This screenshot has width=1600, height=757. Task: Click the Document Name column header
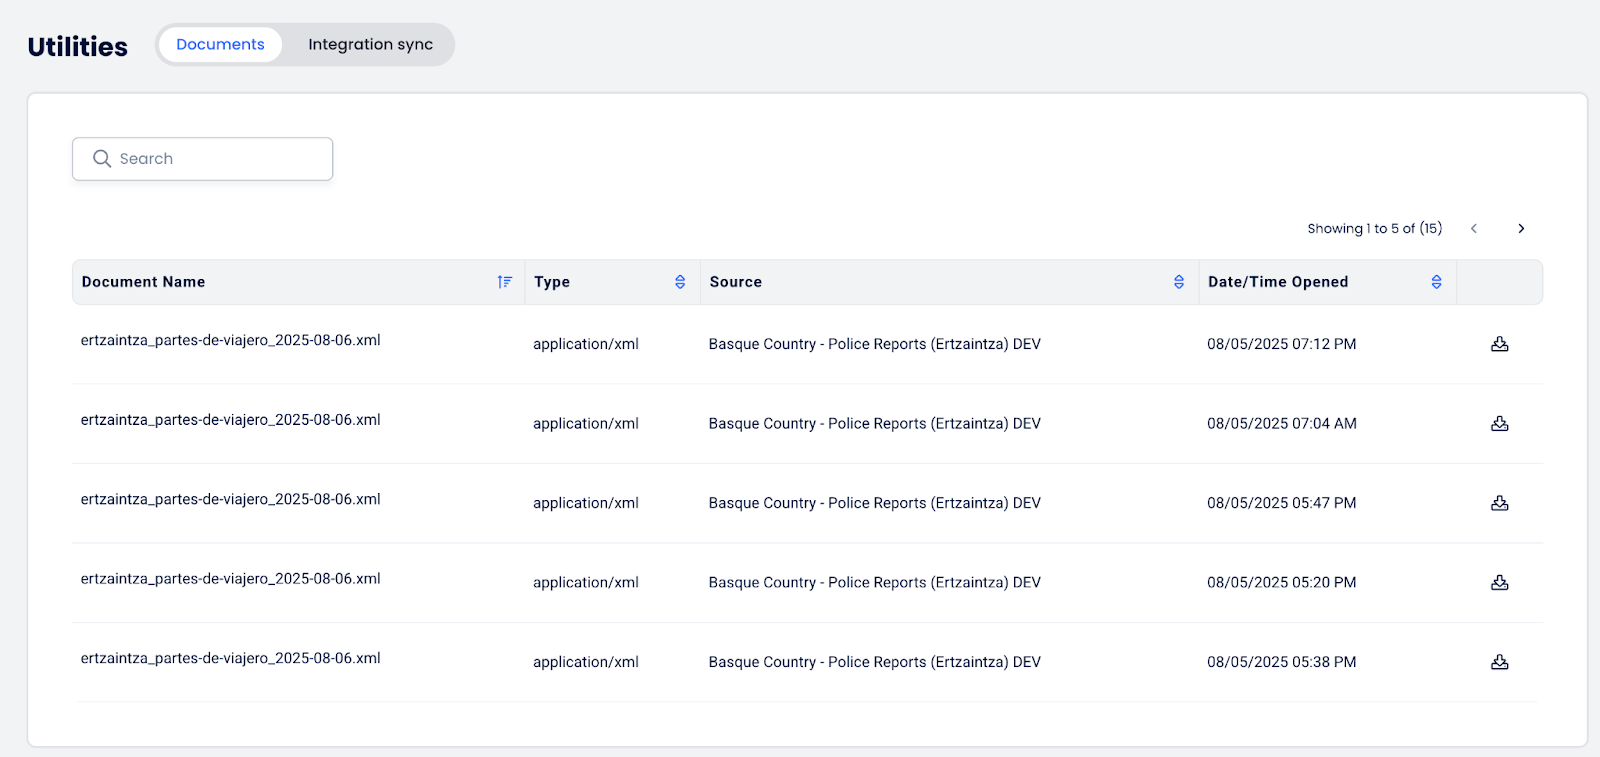pyautogui.click(x=143, y=282)
